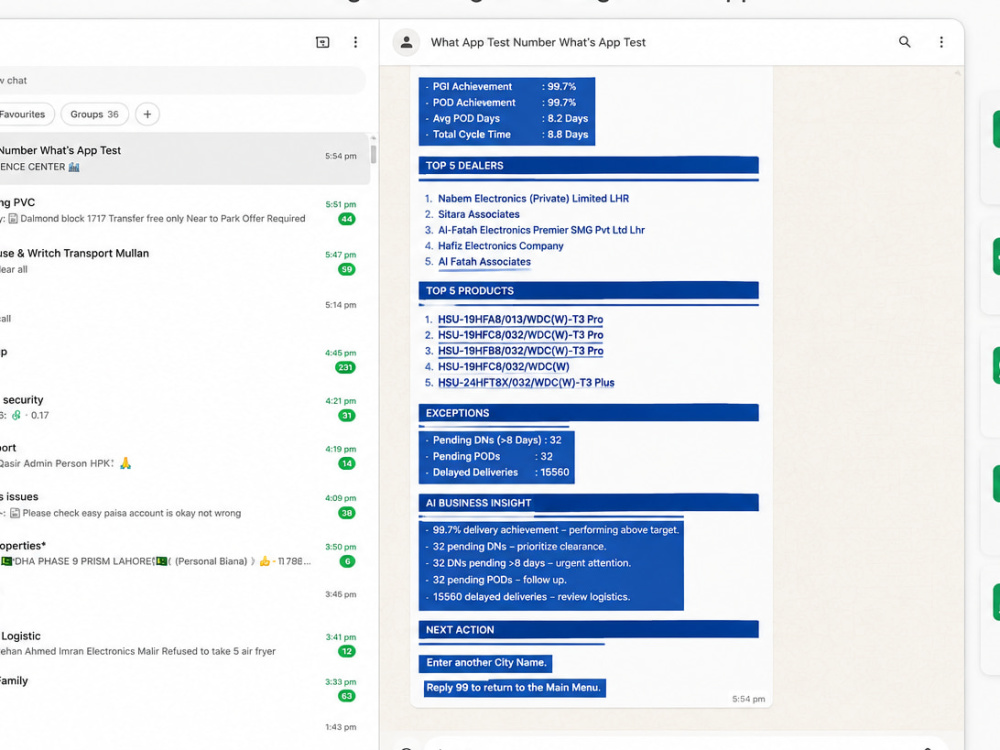Open the Writch Transport Mullan chat
This screenshot has width=1000, height=750.
click(x=184, y=261)
